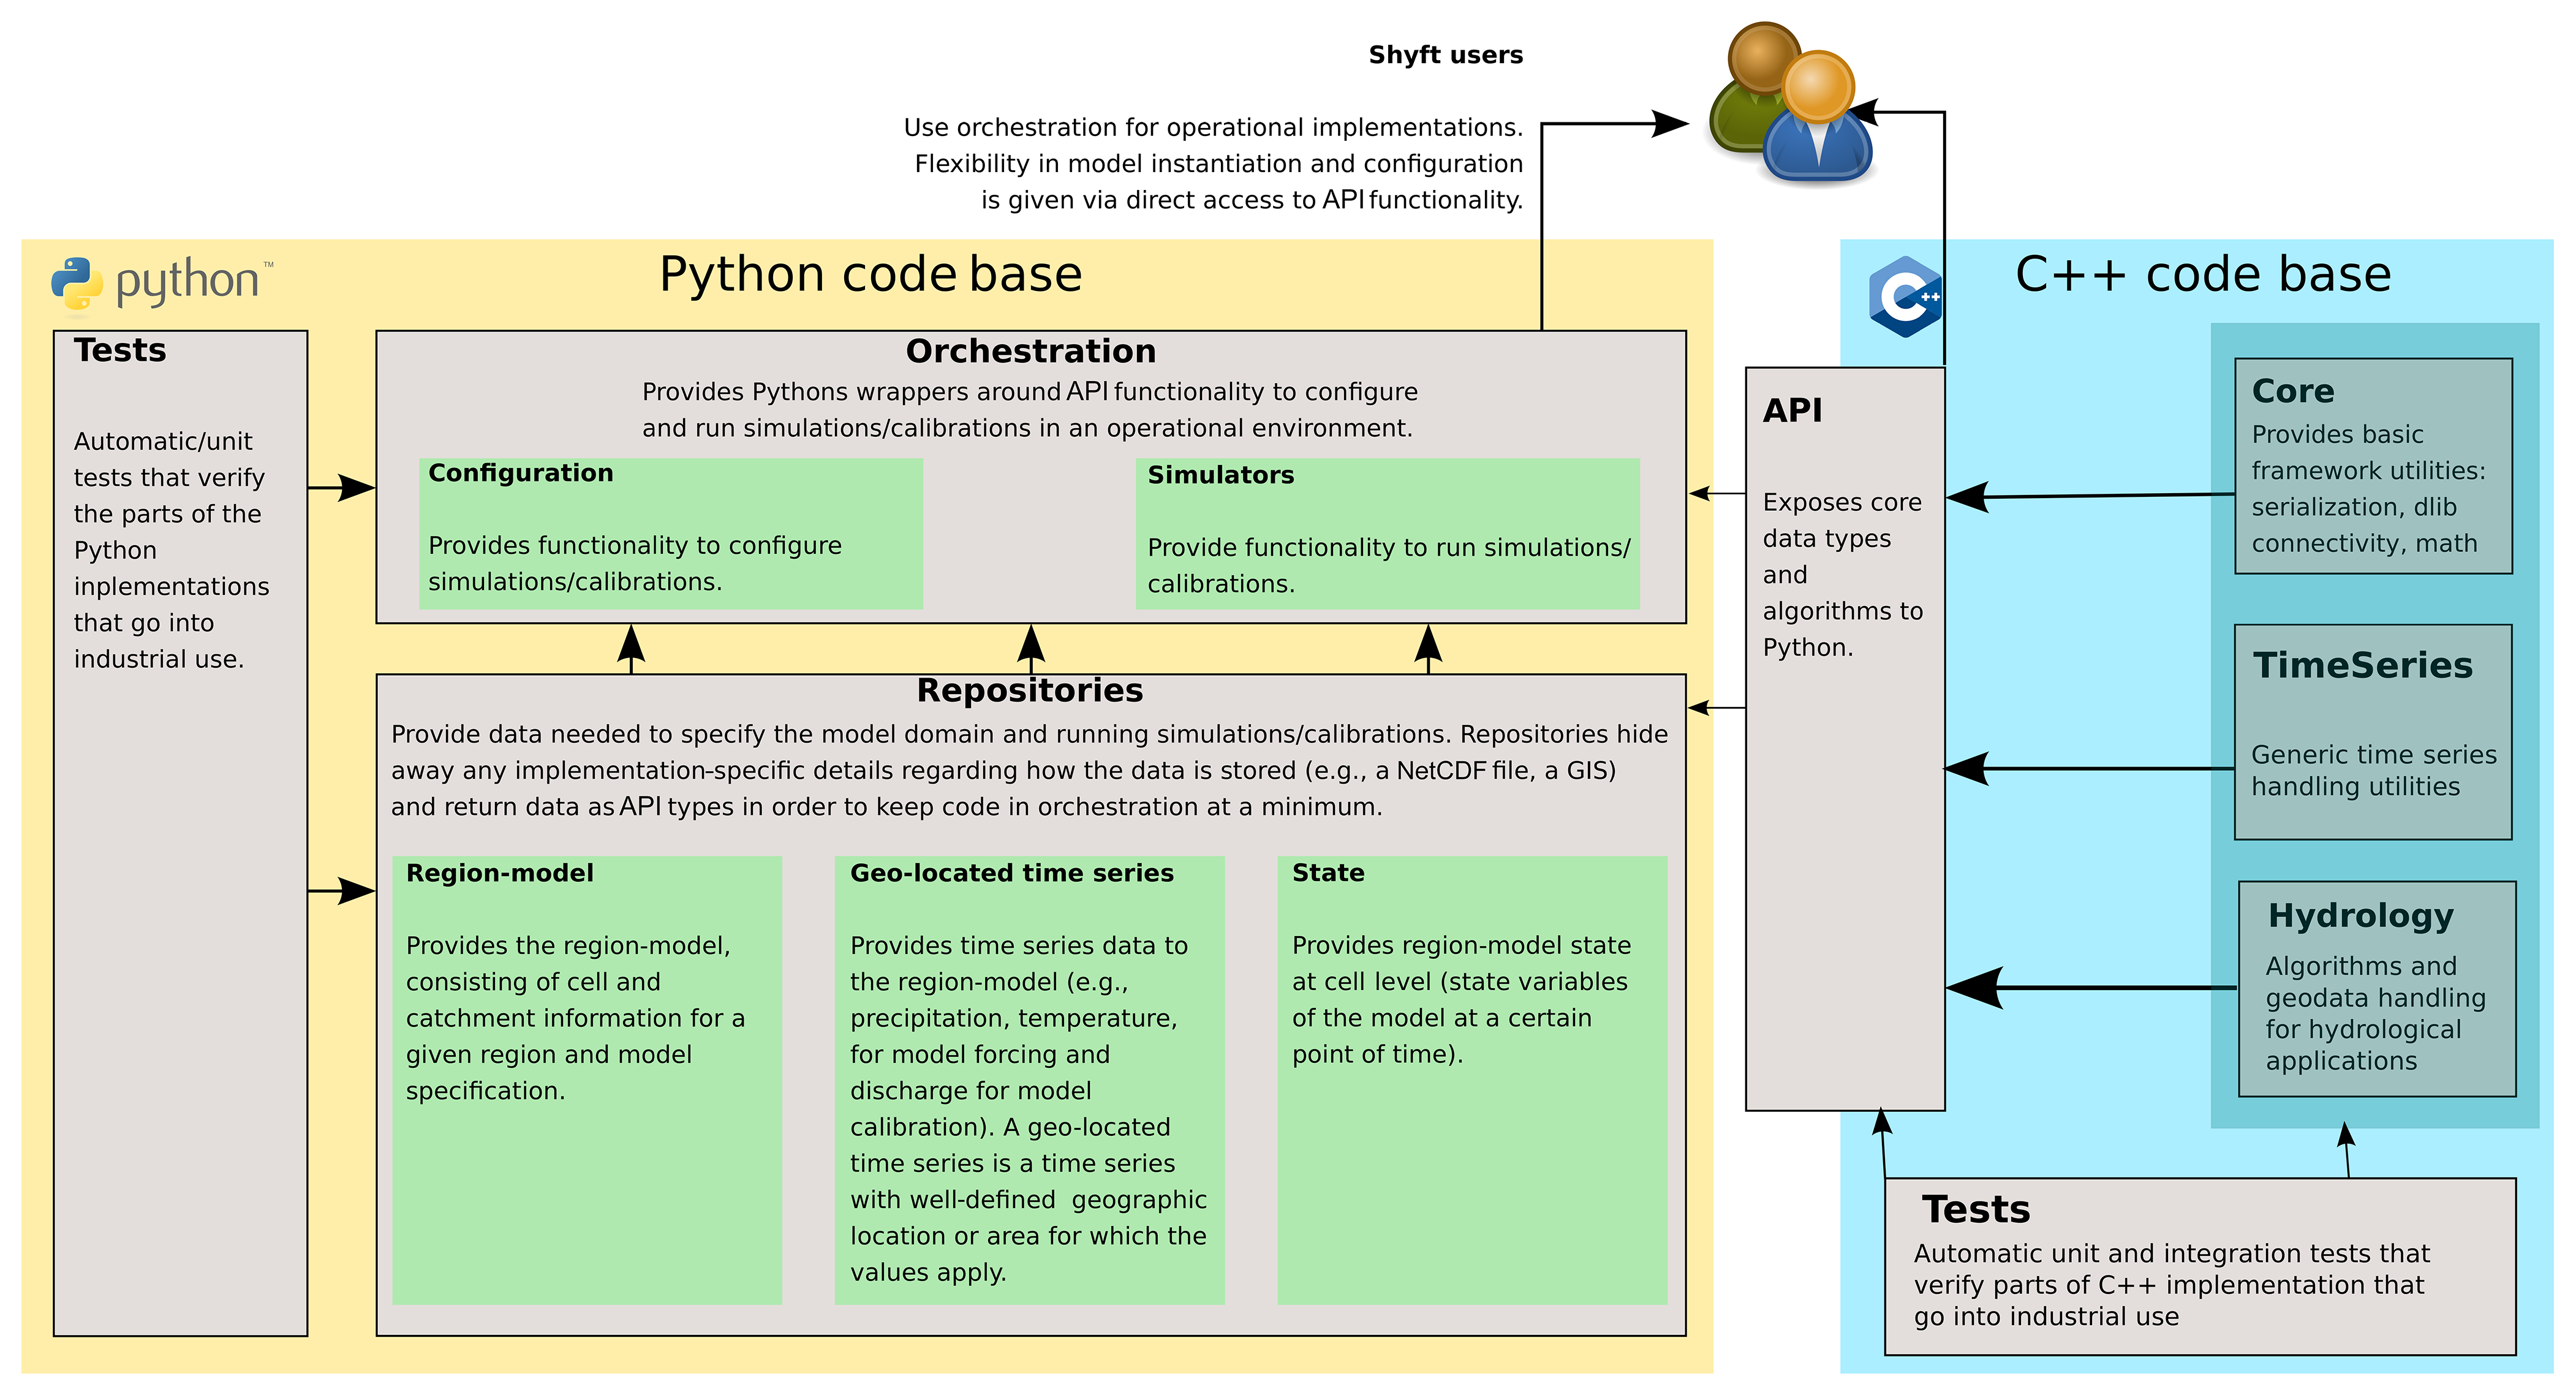The width and height of the screenshot is (2576, 1395).
Task: Click the Shyft users label
Action: 1445,55
